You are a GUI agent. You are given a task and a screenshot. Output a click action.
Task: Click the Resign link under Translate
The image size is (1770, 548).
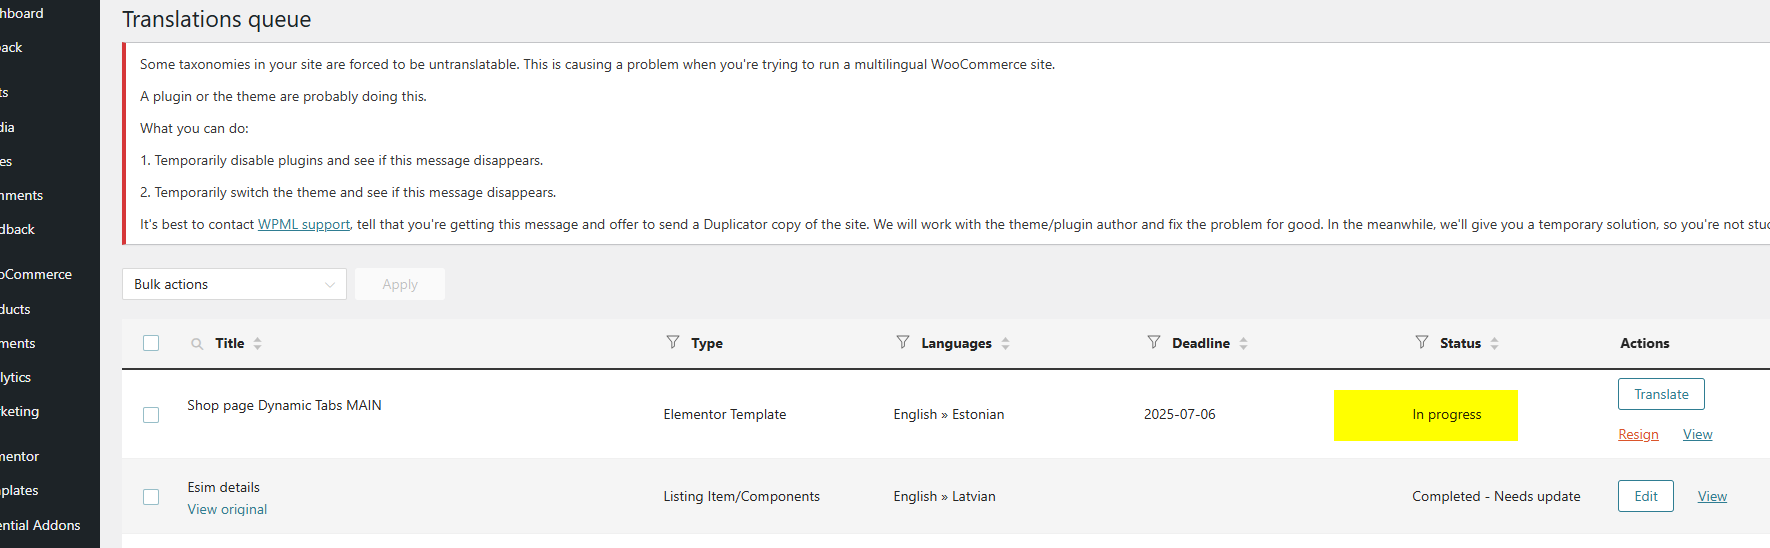[x=1638, y=435]
